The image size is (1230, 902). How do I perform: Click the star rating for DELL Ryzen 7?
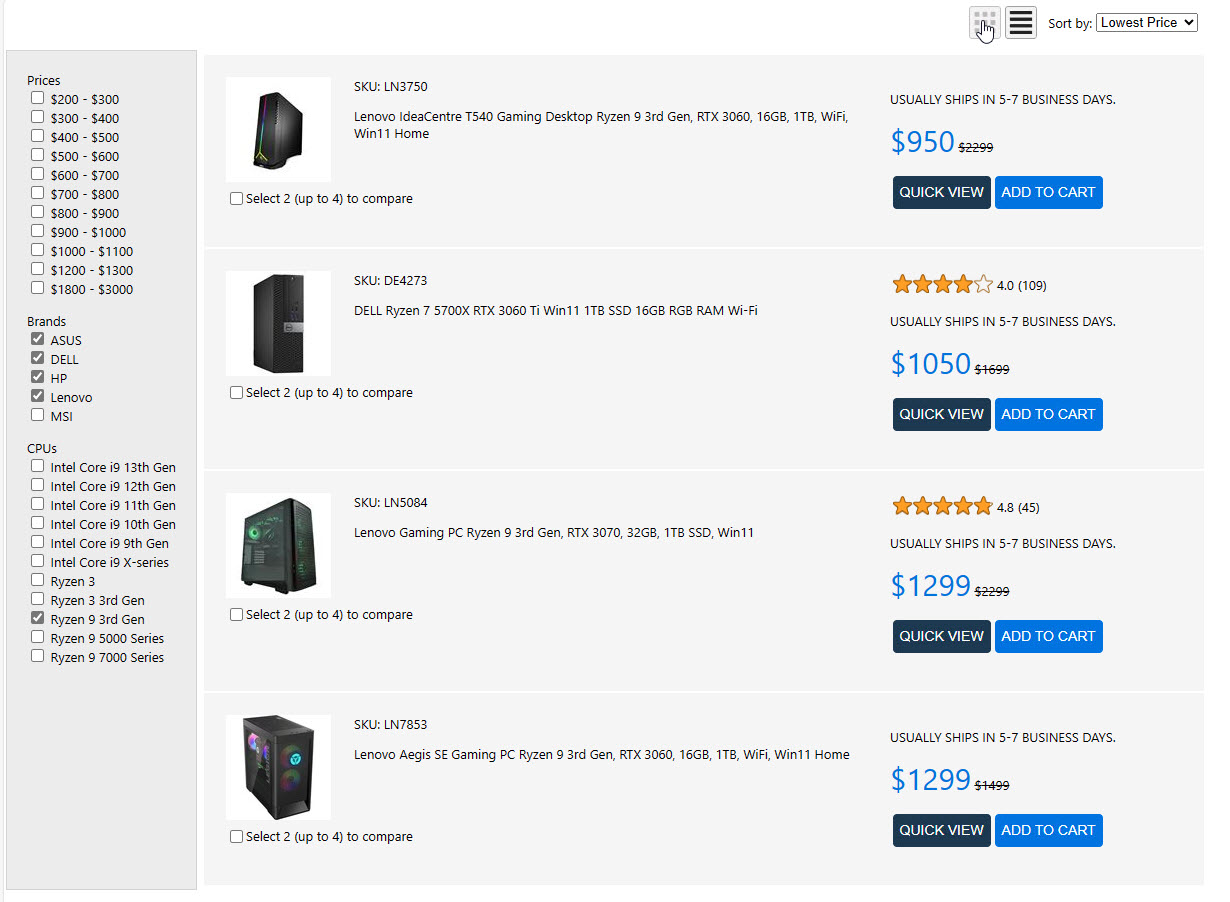[942, 285]
